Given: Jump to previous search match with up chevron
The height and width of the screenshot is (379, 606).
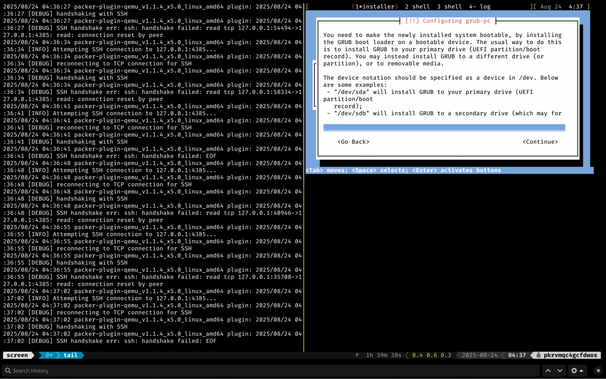Looking at the screenshot, I should pos(548,371).
